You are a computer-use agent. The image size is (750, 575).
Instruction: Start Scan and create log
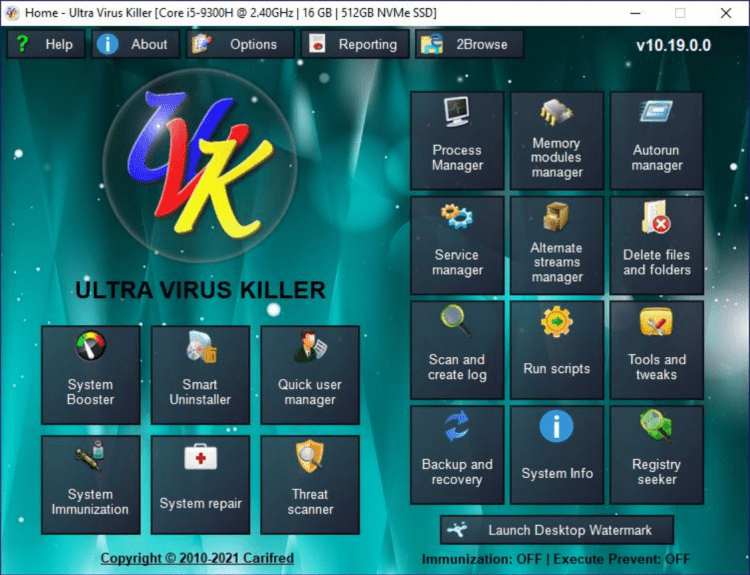457,350
